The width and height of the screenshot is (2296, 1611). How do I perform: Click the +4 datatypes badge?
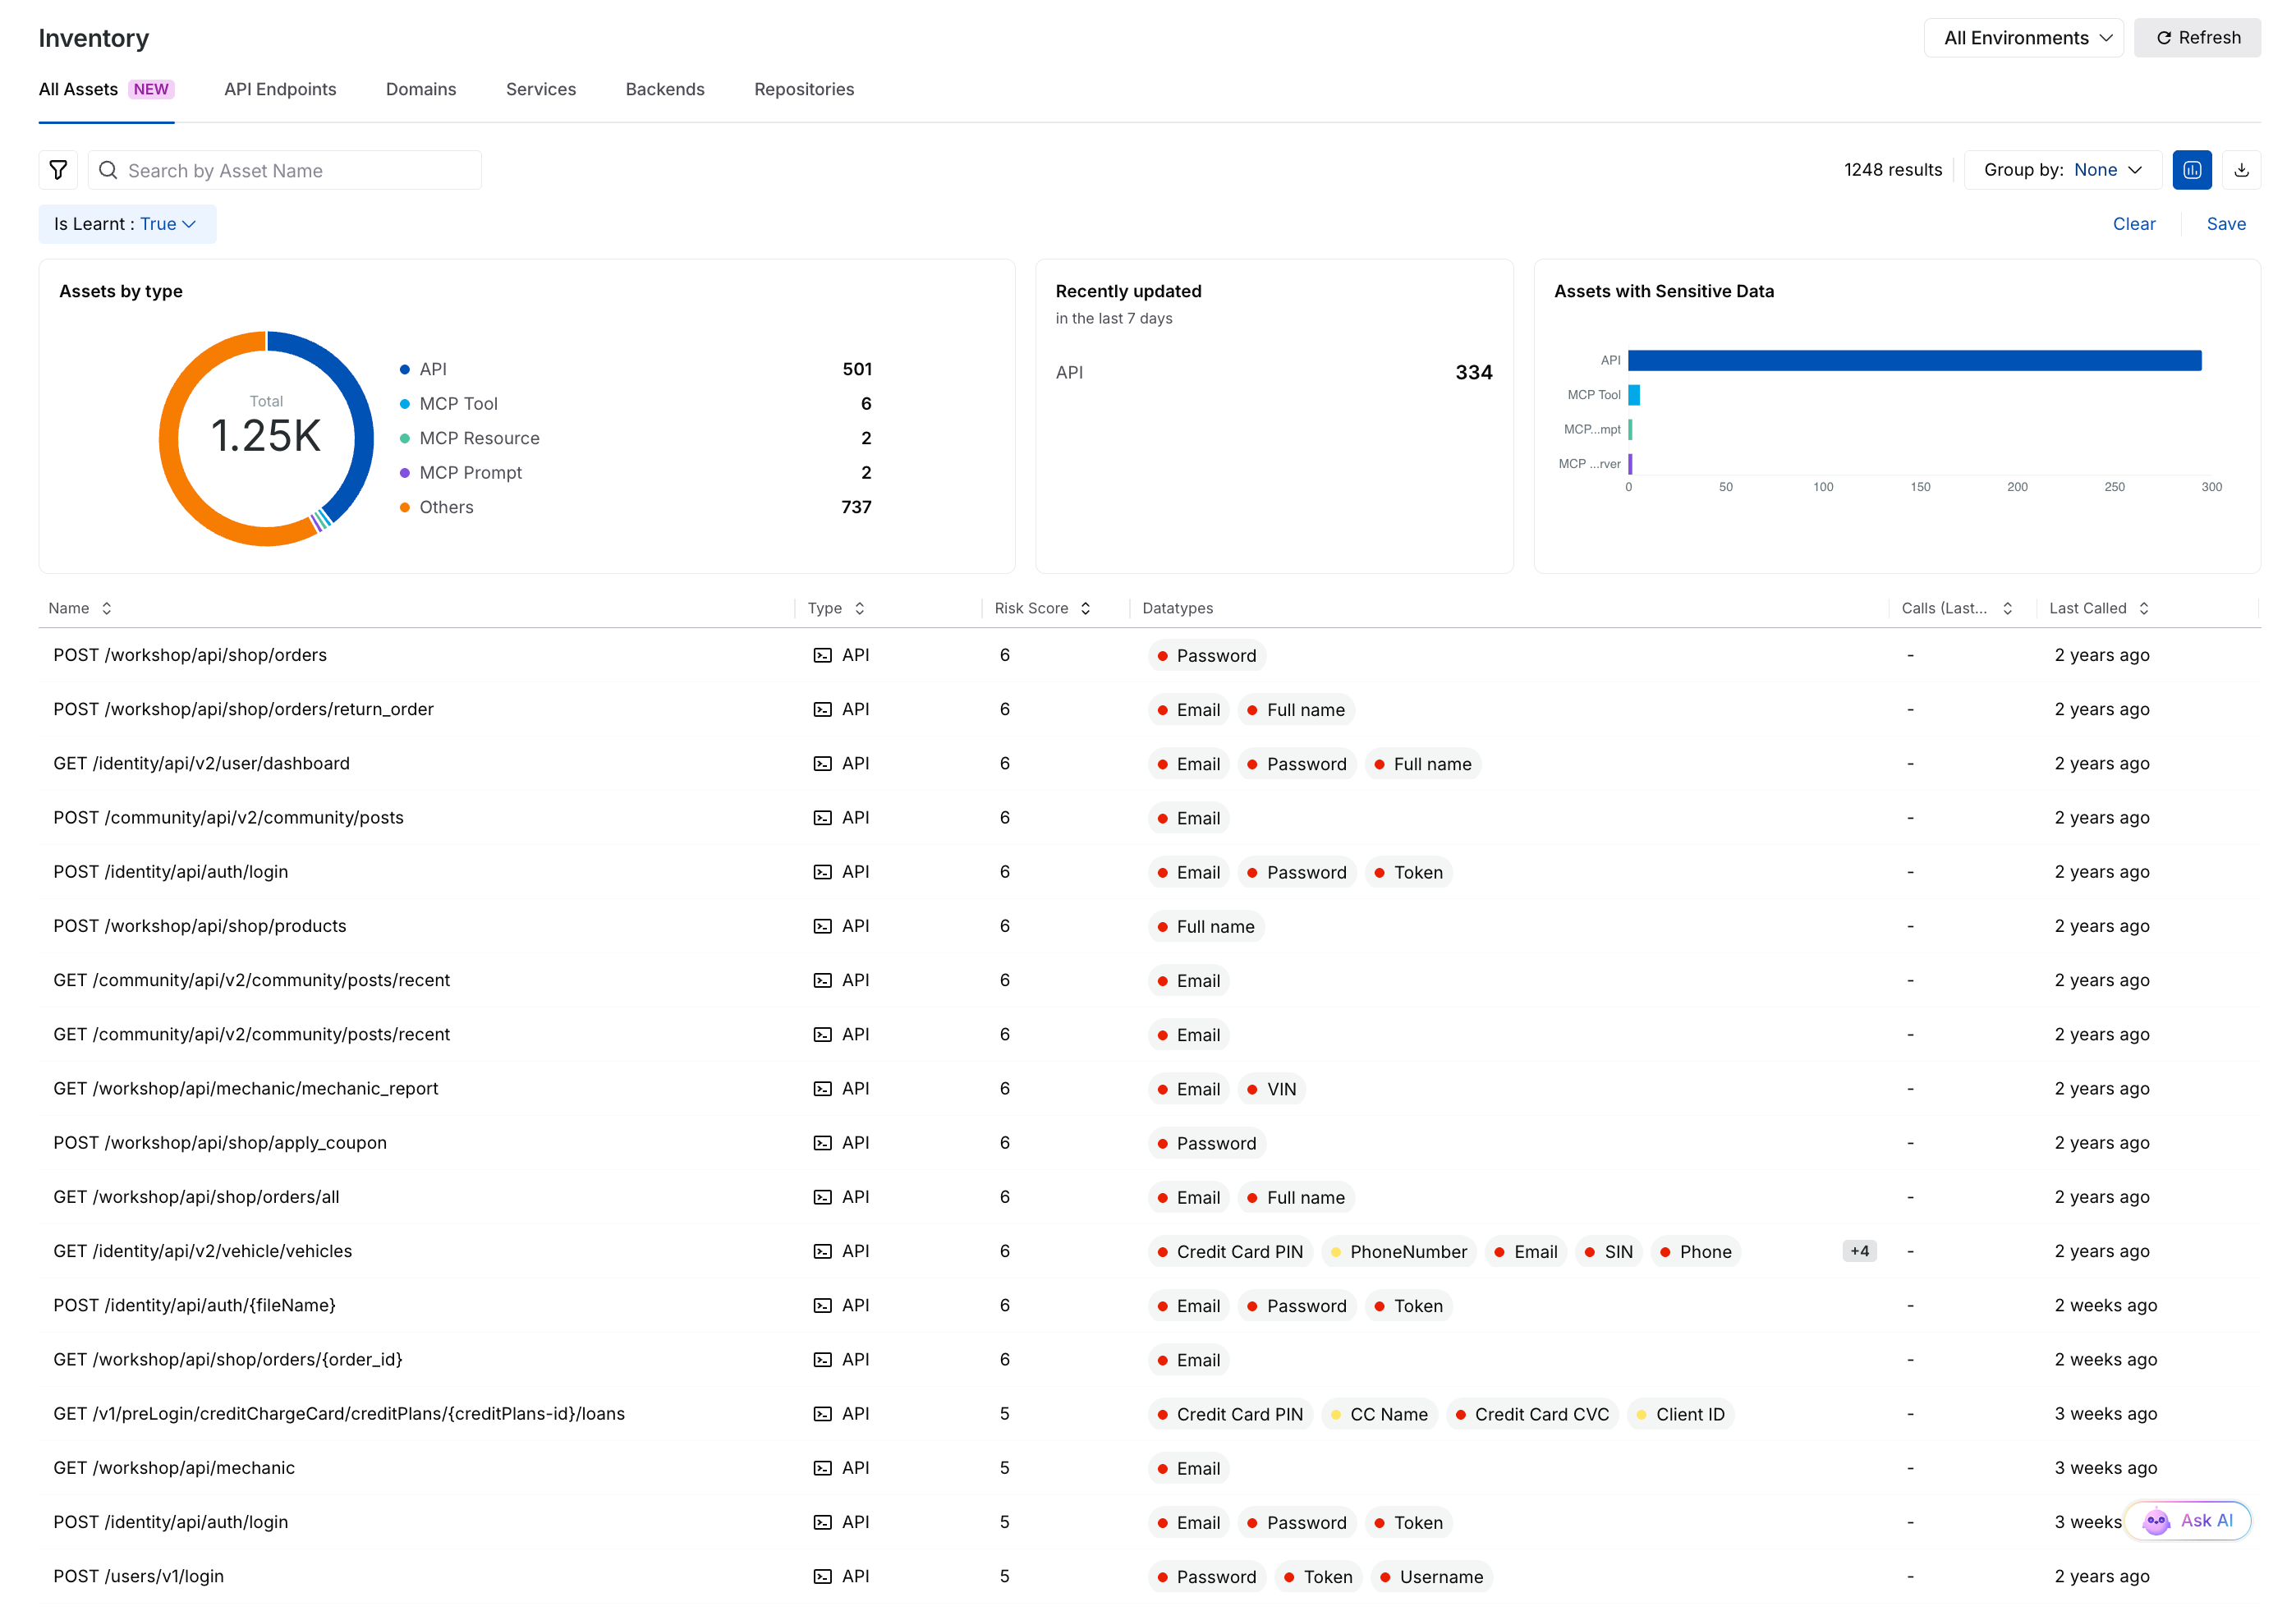point(1859,1251)
